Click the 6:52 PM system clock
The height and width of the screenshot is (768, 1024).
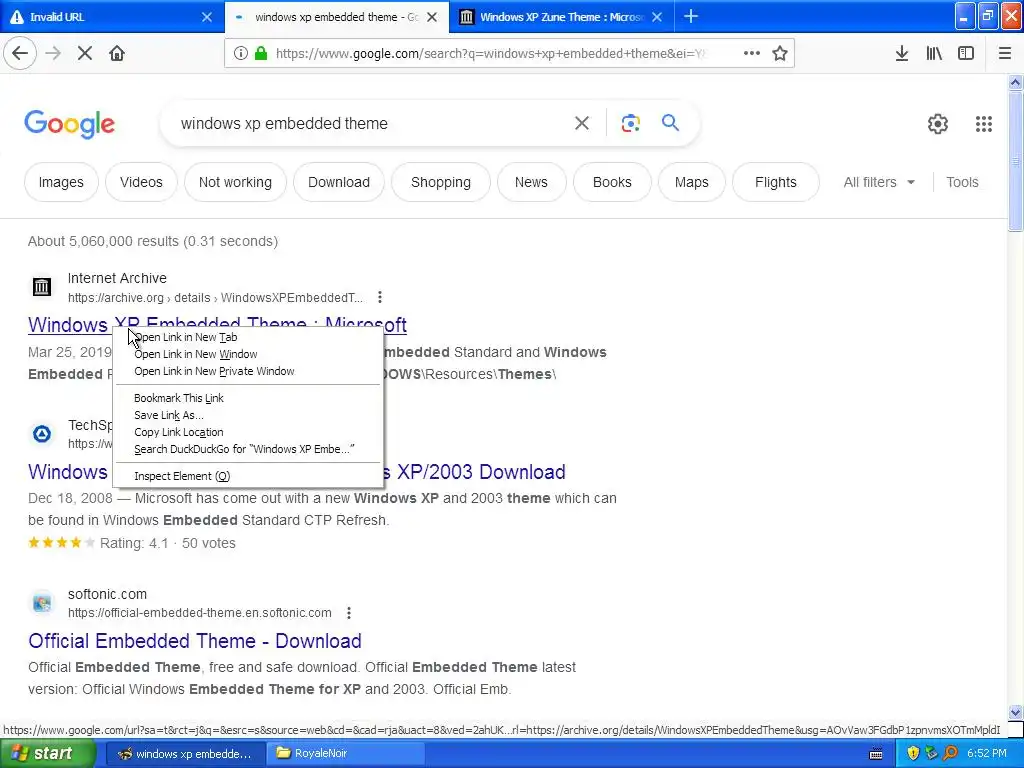click(987, 753)
